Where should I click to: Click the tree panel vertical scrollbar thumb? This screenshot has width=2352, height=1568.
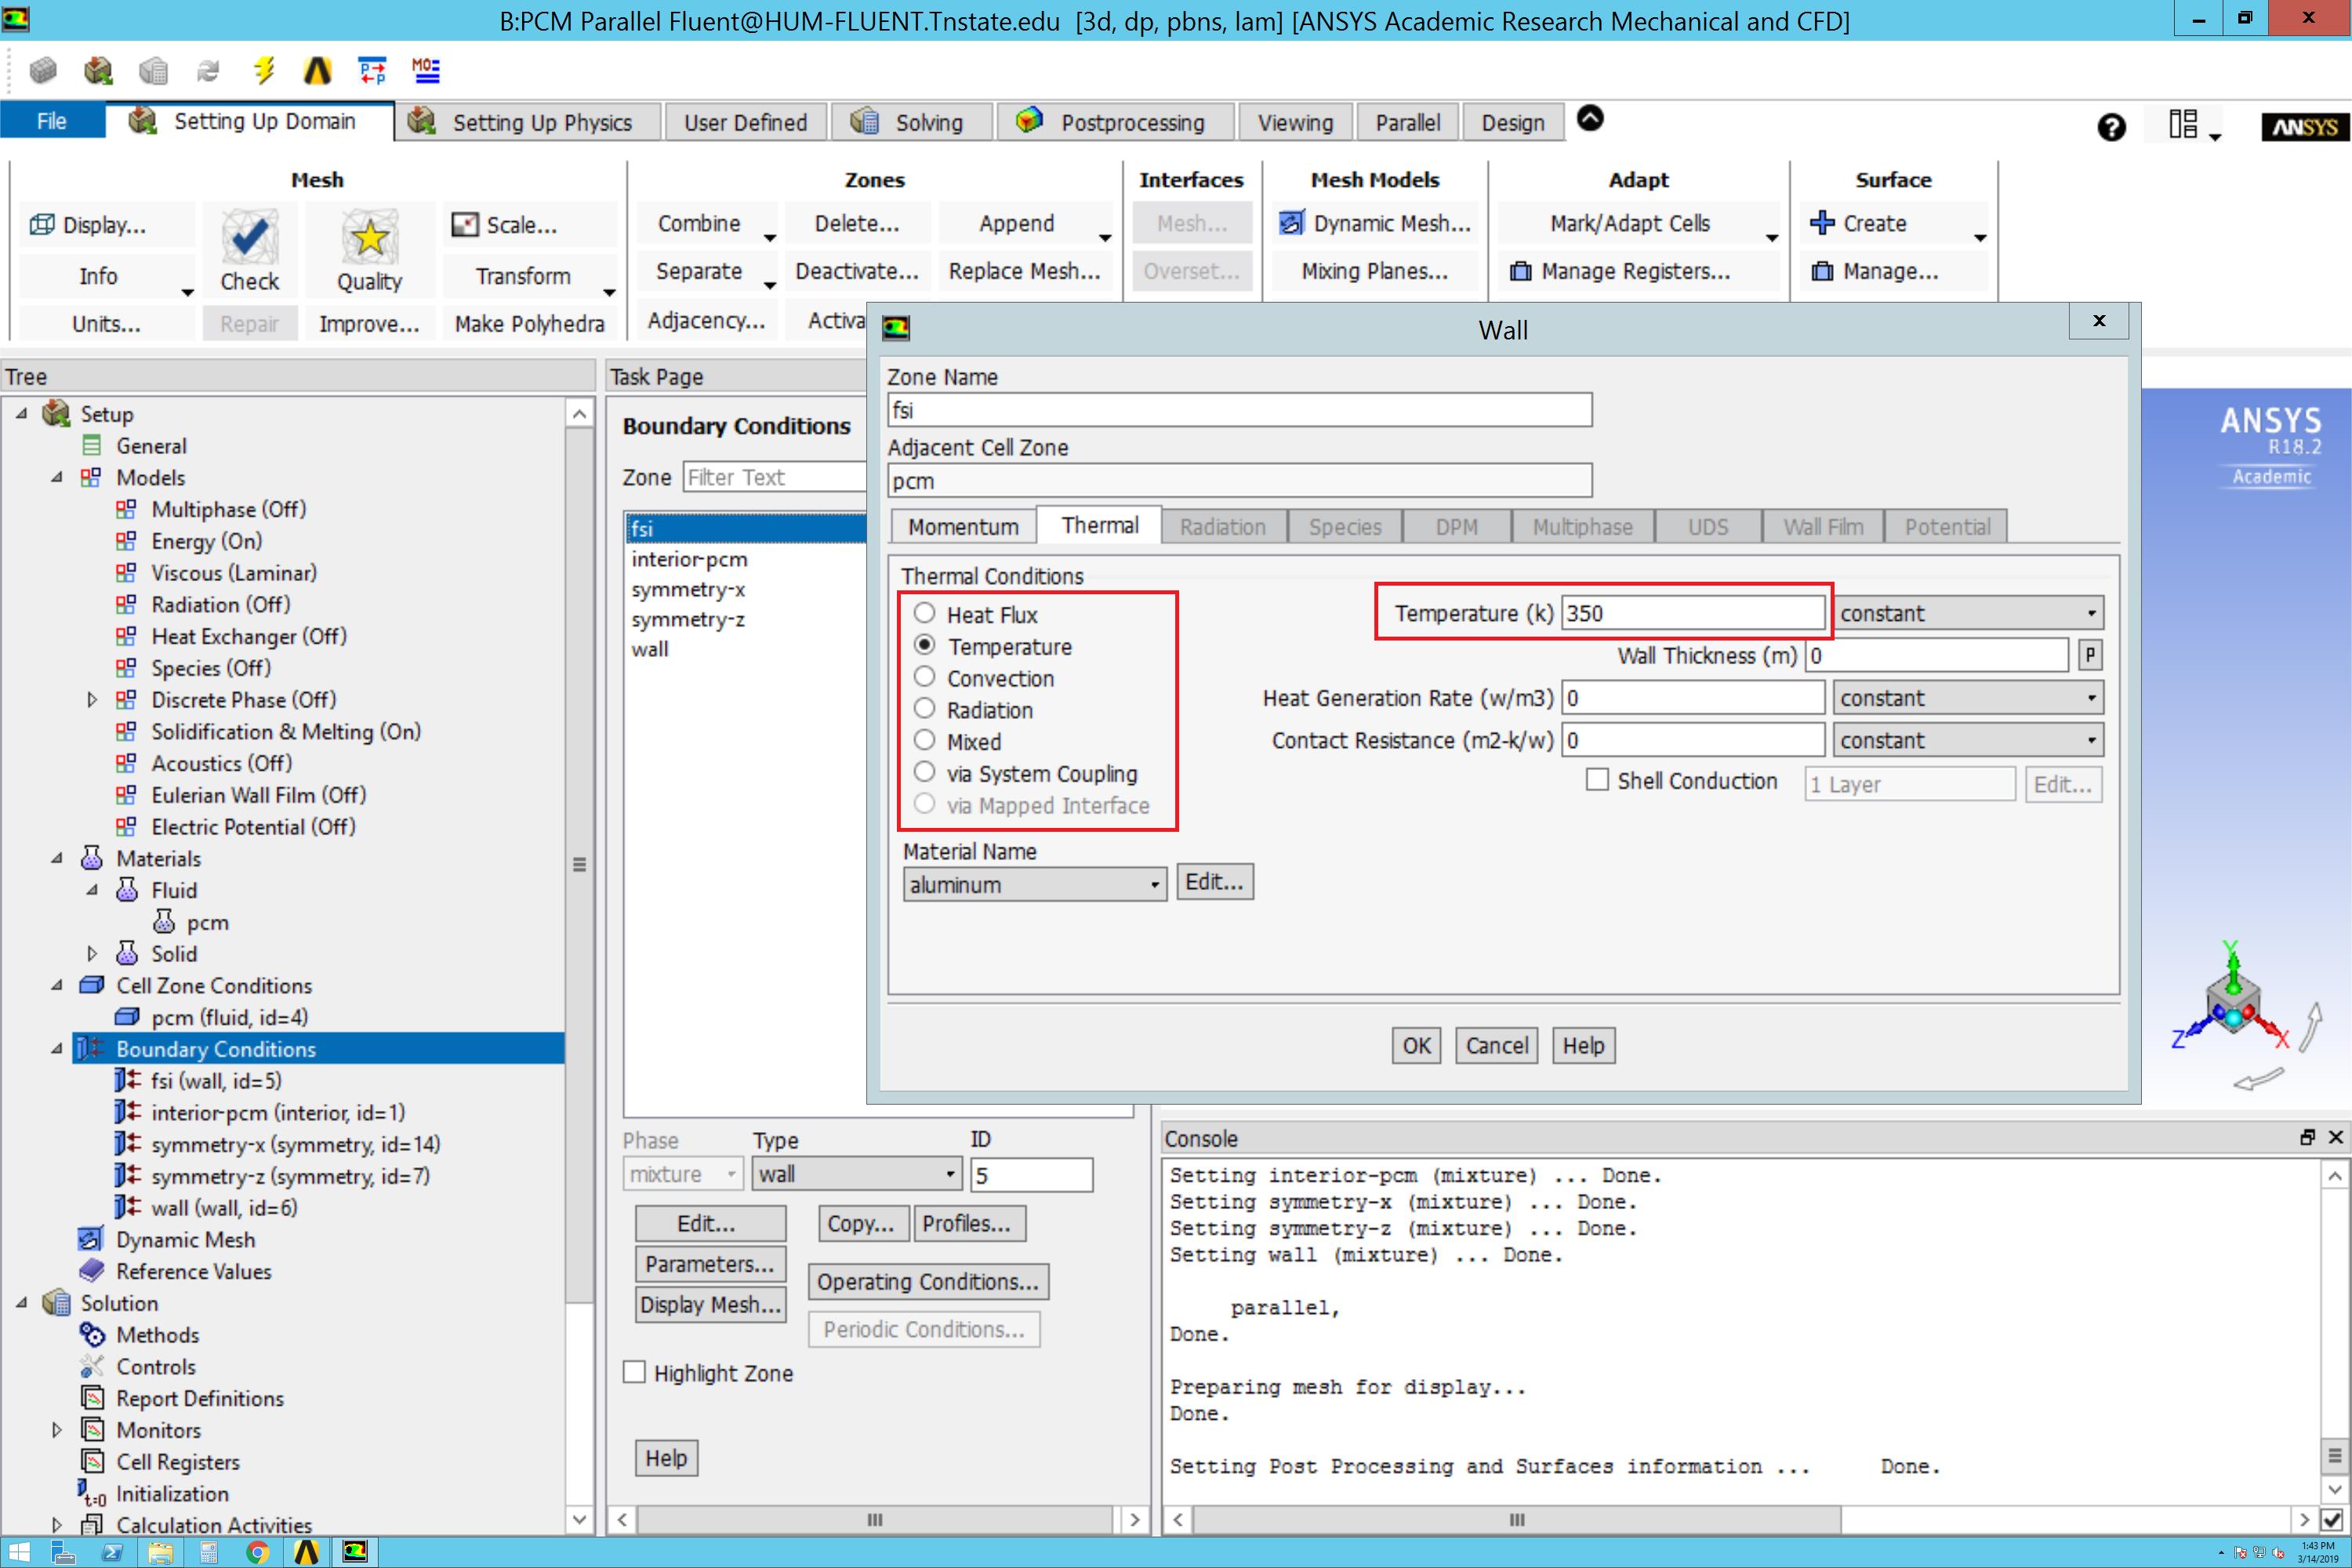coord(579,864)
